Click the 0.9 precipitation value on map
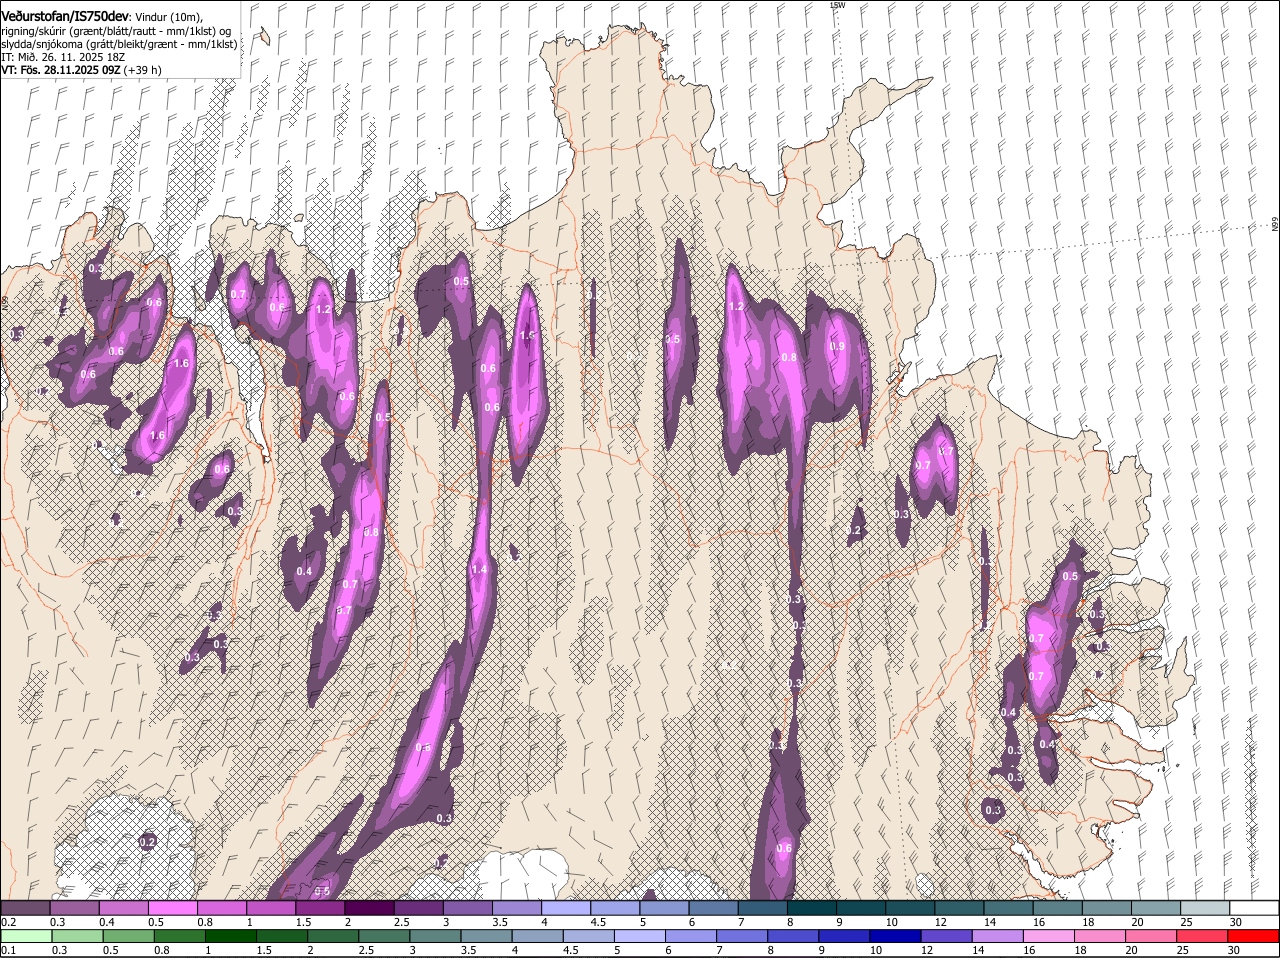Image resolution: width=1280 pixels, height=958 pixels. pos(837,346)
